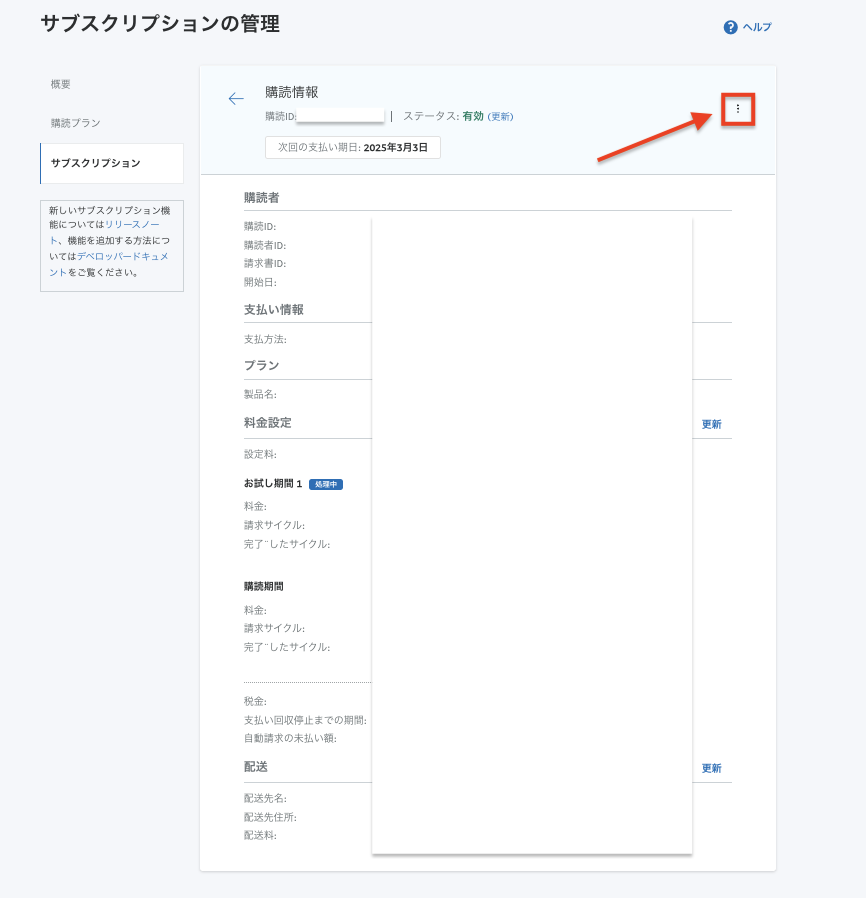
Task: Click the 次回の支払い期日 date box
Action: coord(352,147)
